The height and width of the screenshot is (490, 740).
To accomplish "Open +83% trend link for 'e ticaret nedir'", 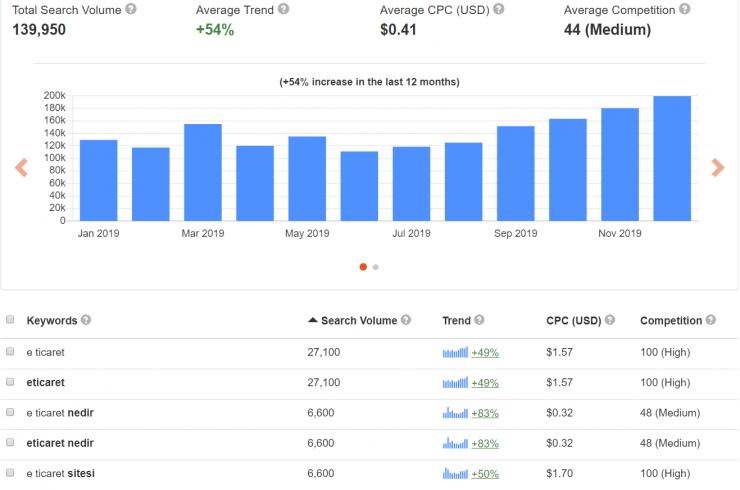I will click(x=485, y=413).
